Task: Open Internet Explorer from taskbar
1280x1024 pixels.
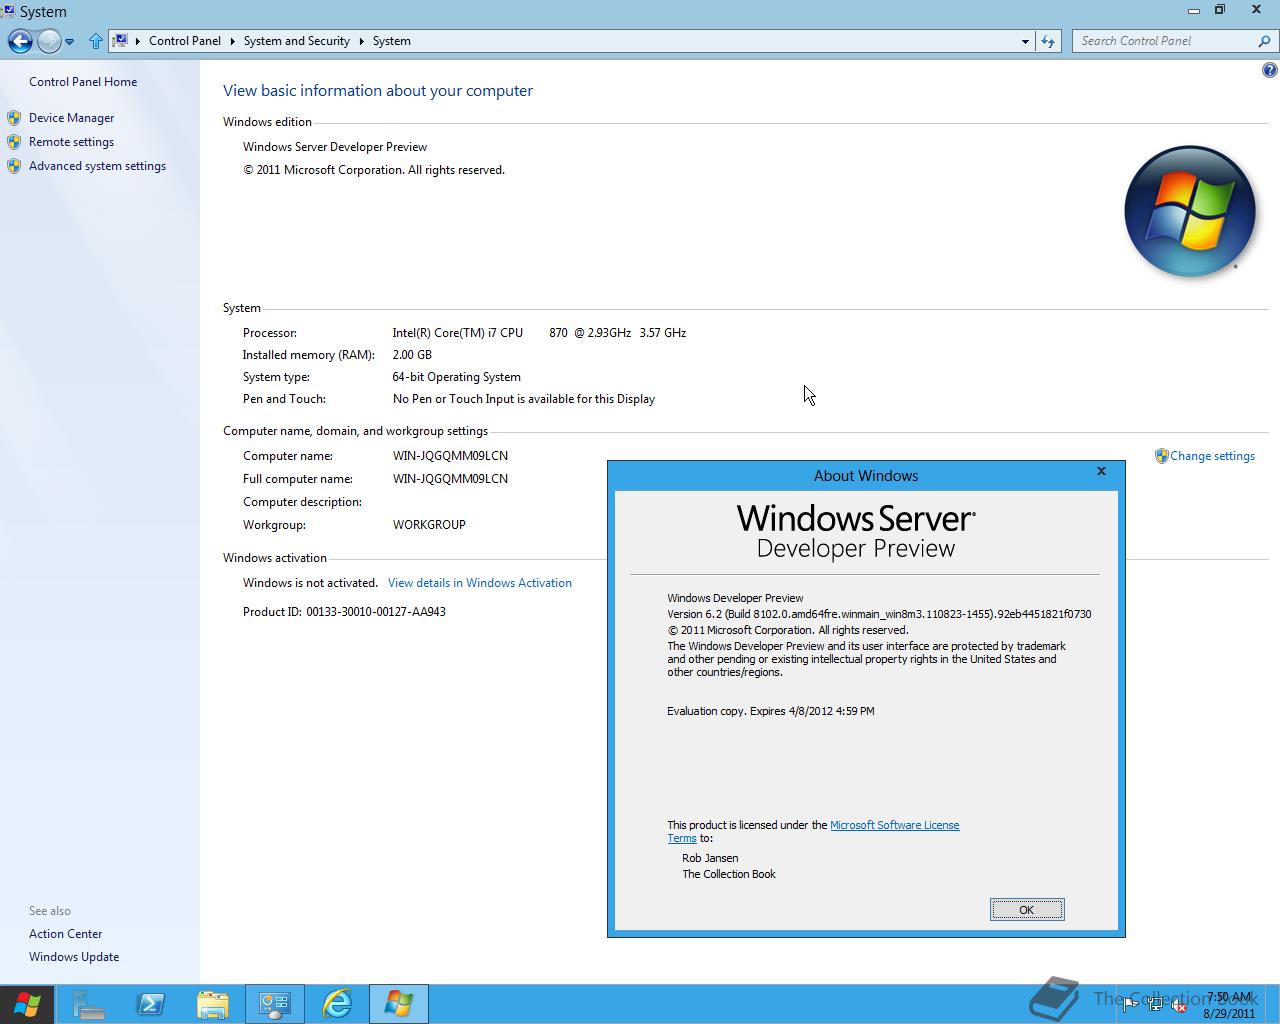Action: [337, 1004]
